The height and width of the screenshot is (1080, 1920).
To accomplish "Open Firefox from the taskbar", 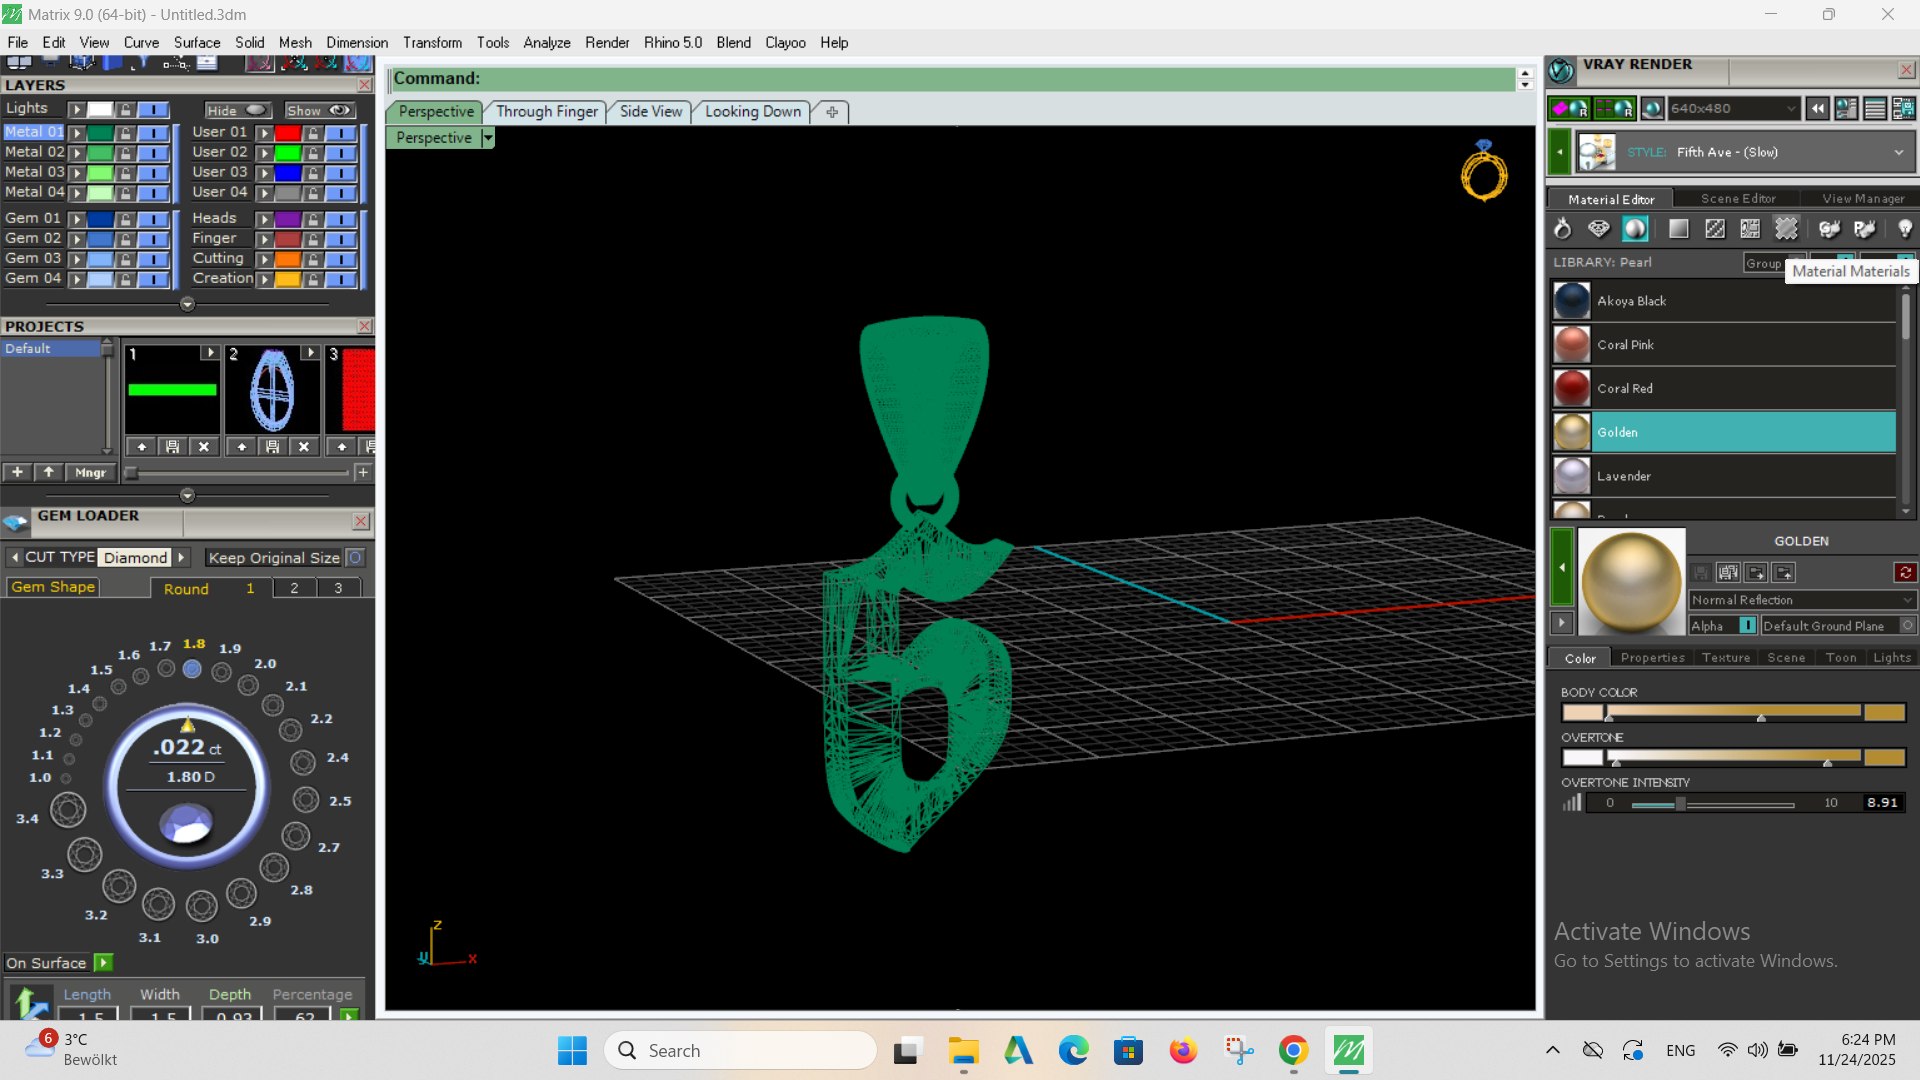I will [x=1183, y=1051].
